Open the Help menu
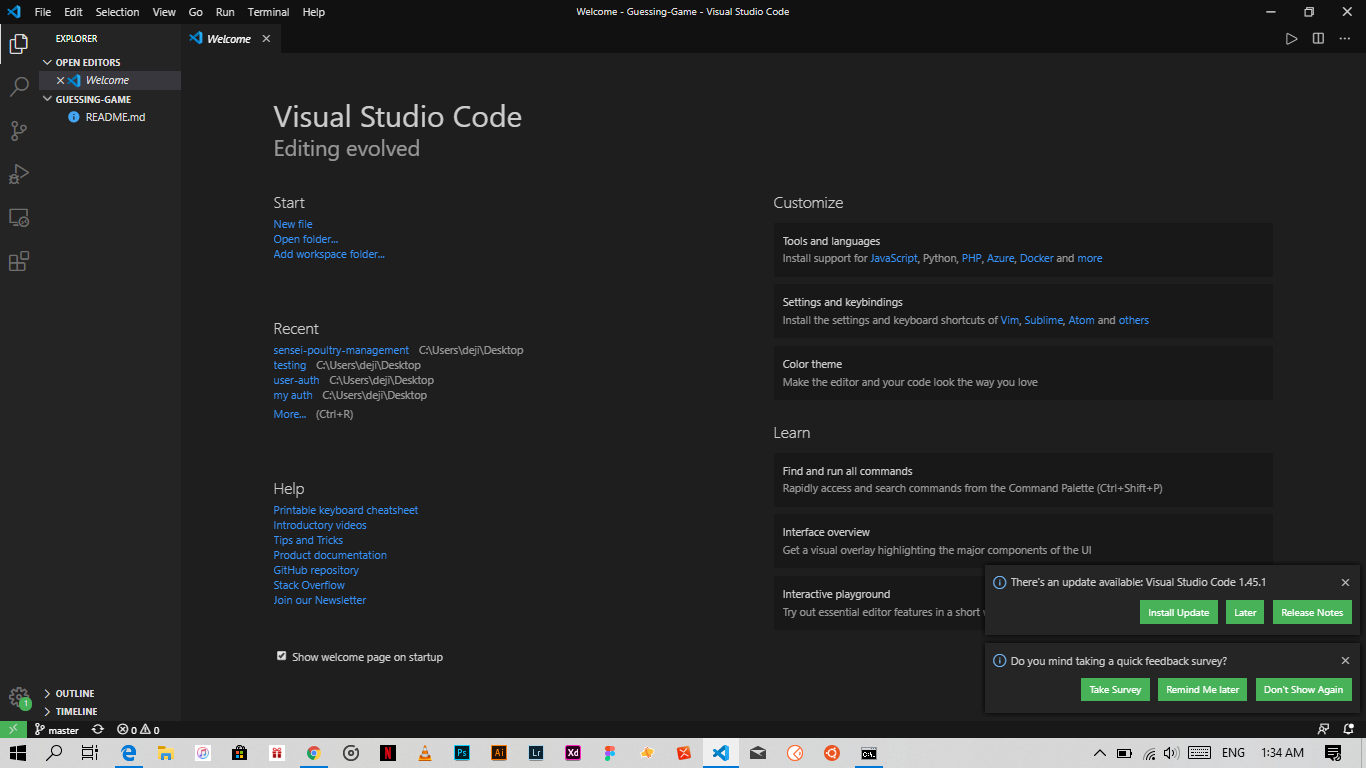1366x768 pixels. (x=313, y=12)
